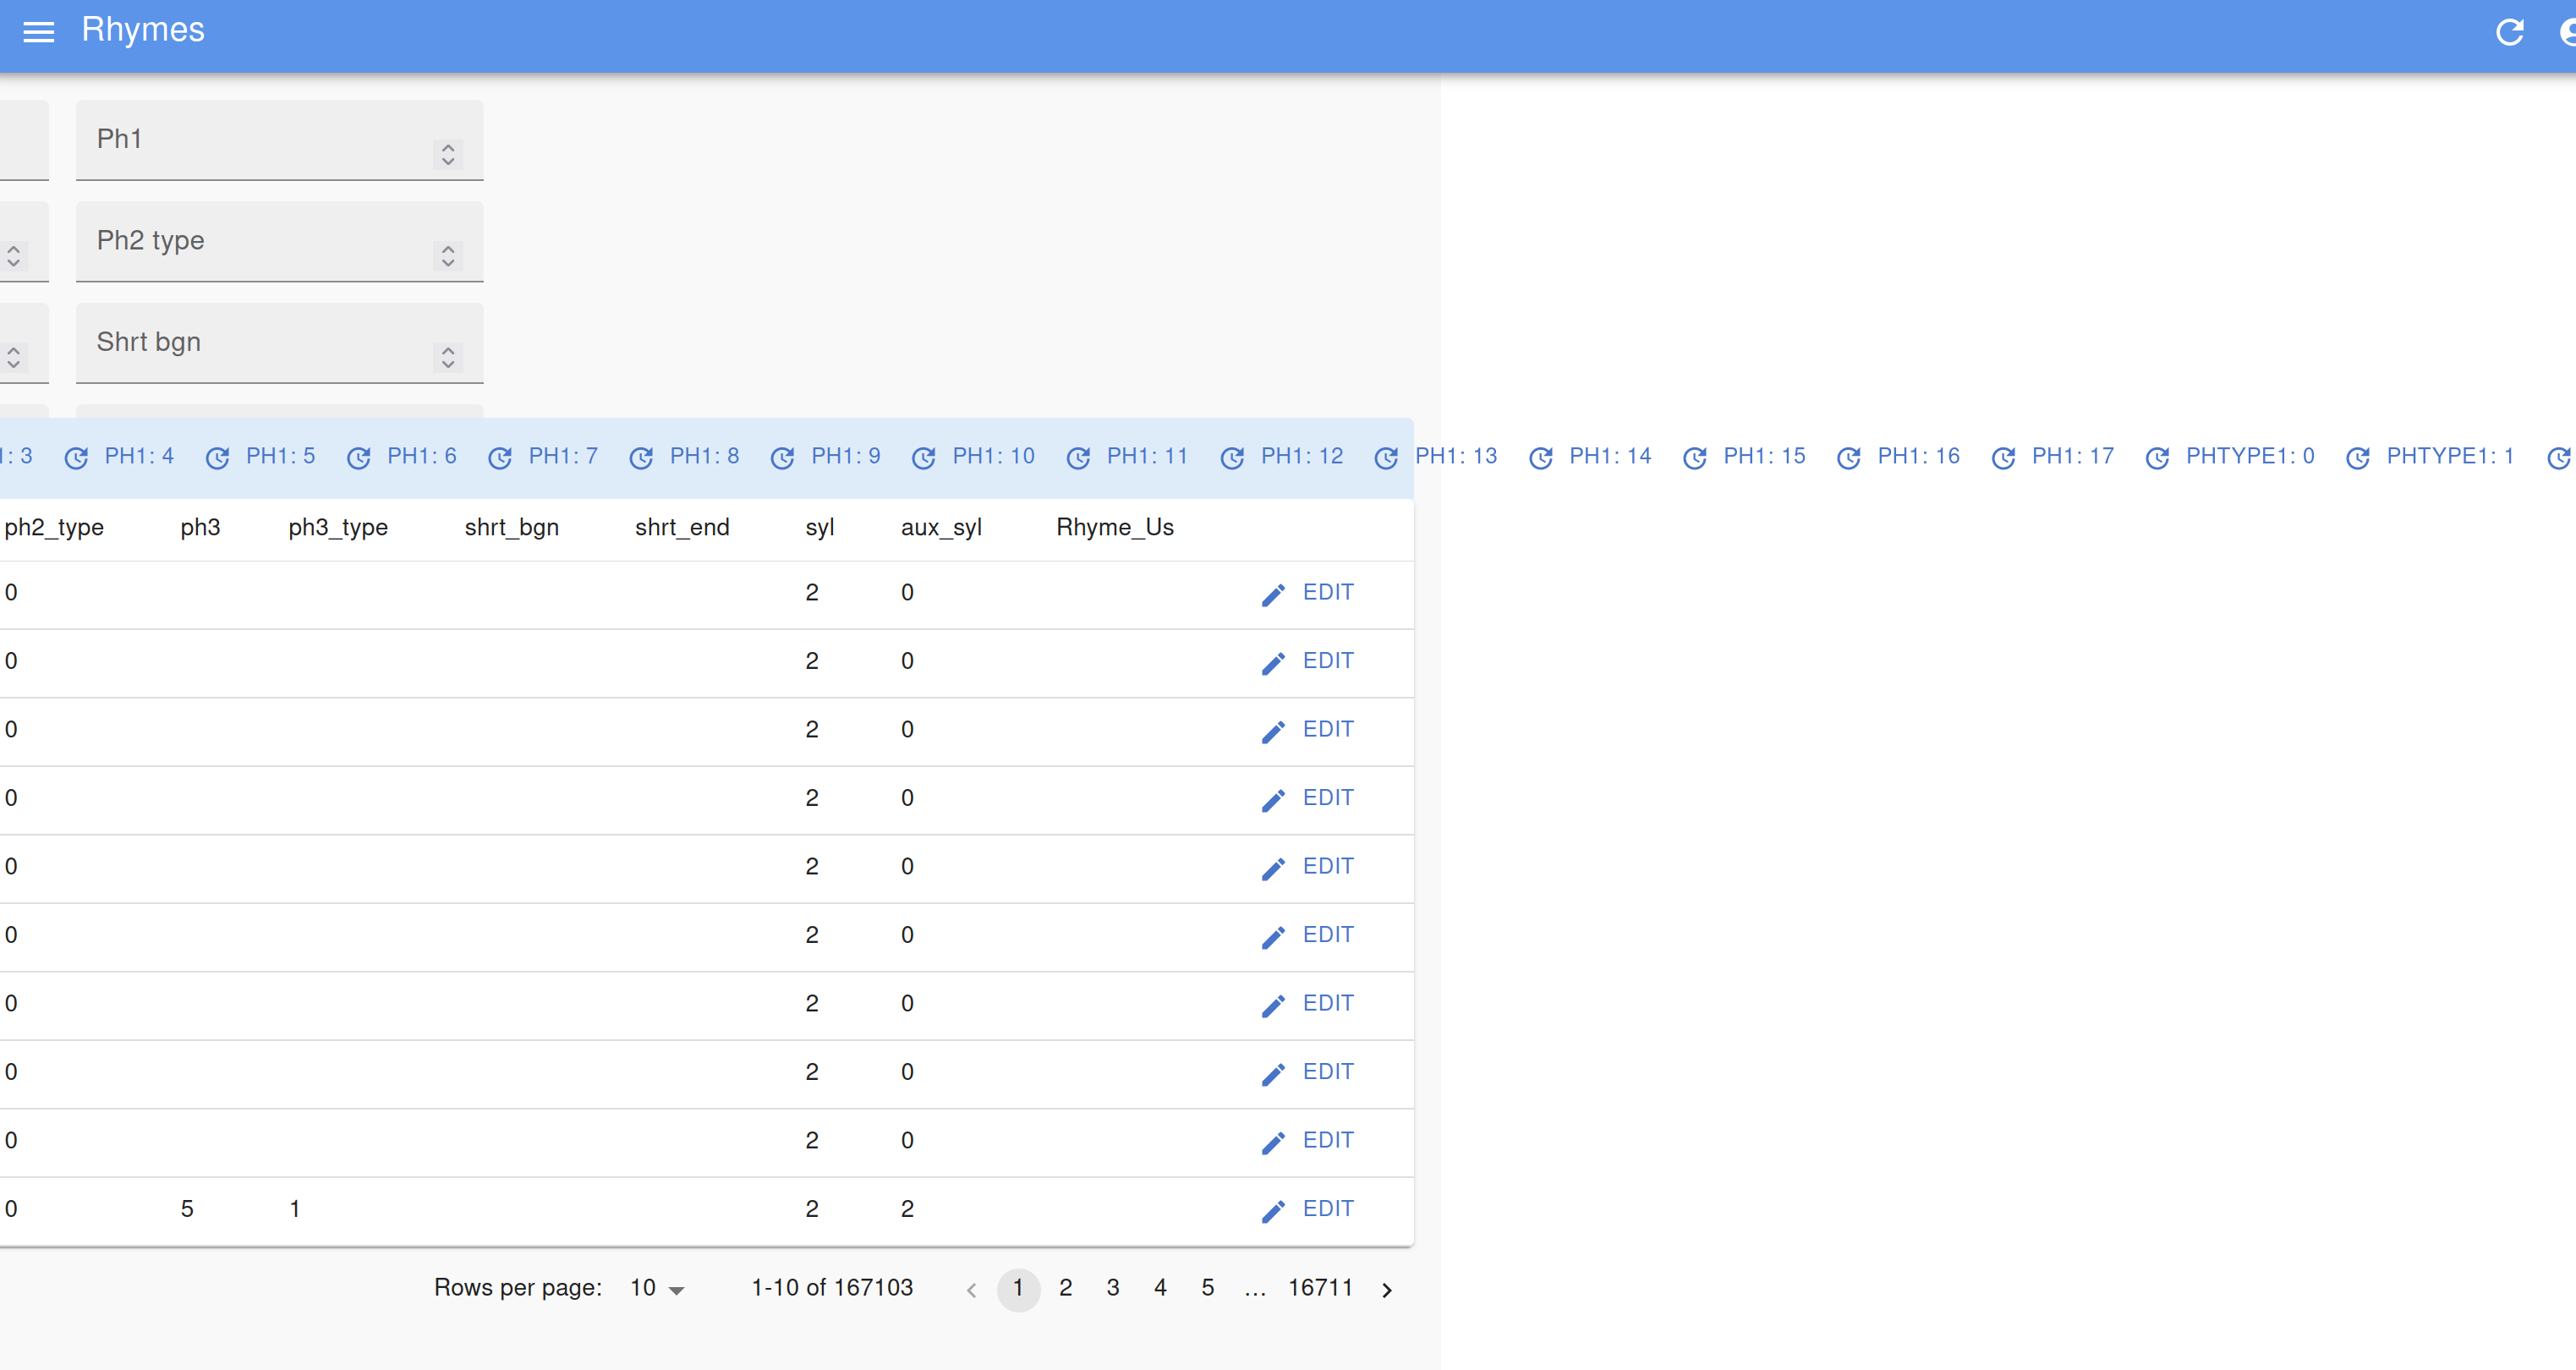Open the Rows per page dropdown
The image size is (2576, 1370).
pyautogui.click(x=655, y=1288)
